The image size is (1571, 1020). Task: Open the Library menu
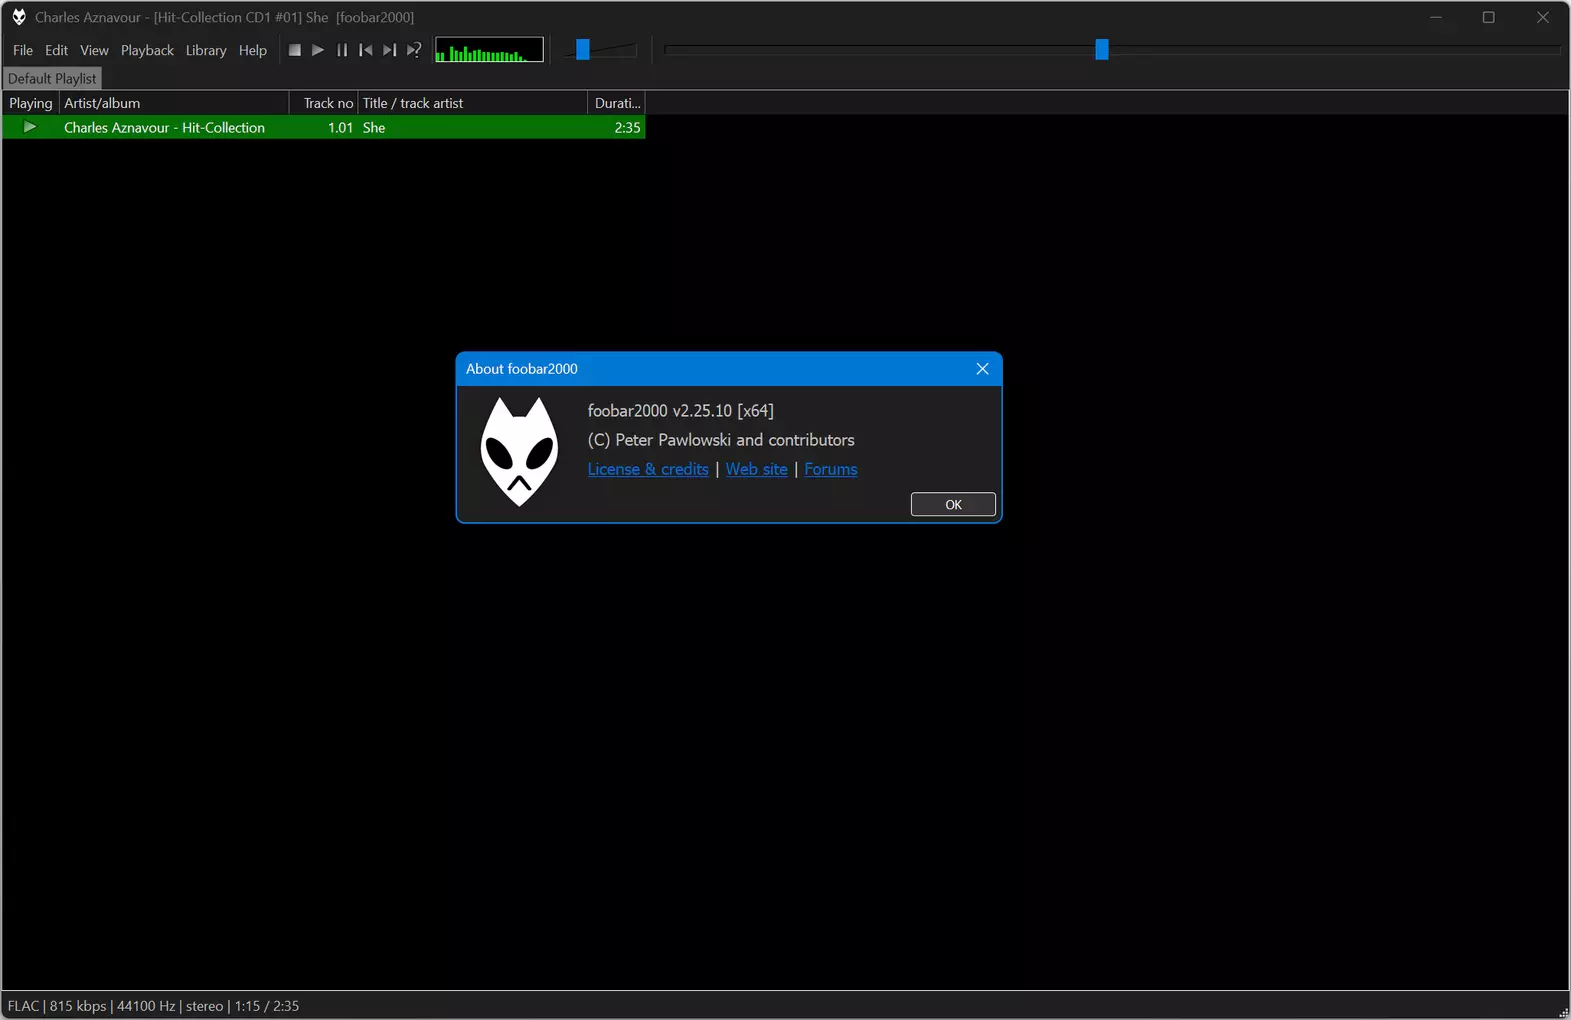pos(206,50)
